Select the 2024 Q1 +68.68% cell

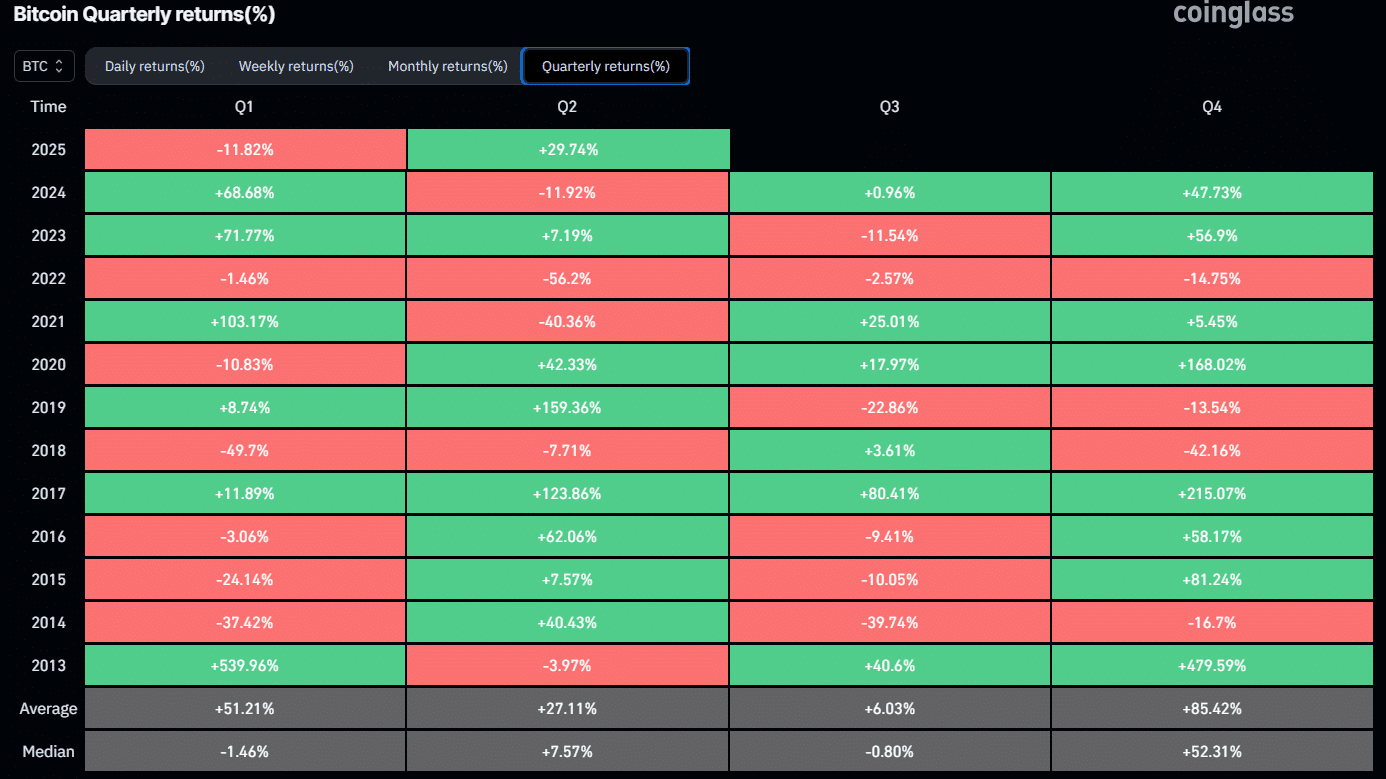pyautogui.click(x=244, y=192)
